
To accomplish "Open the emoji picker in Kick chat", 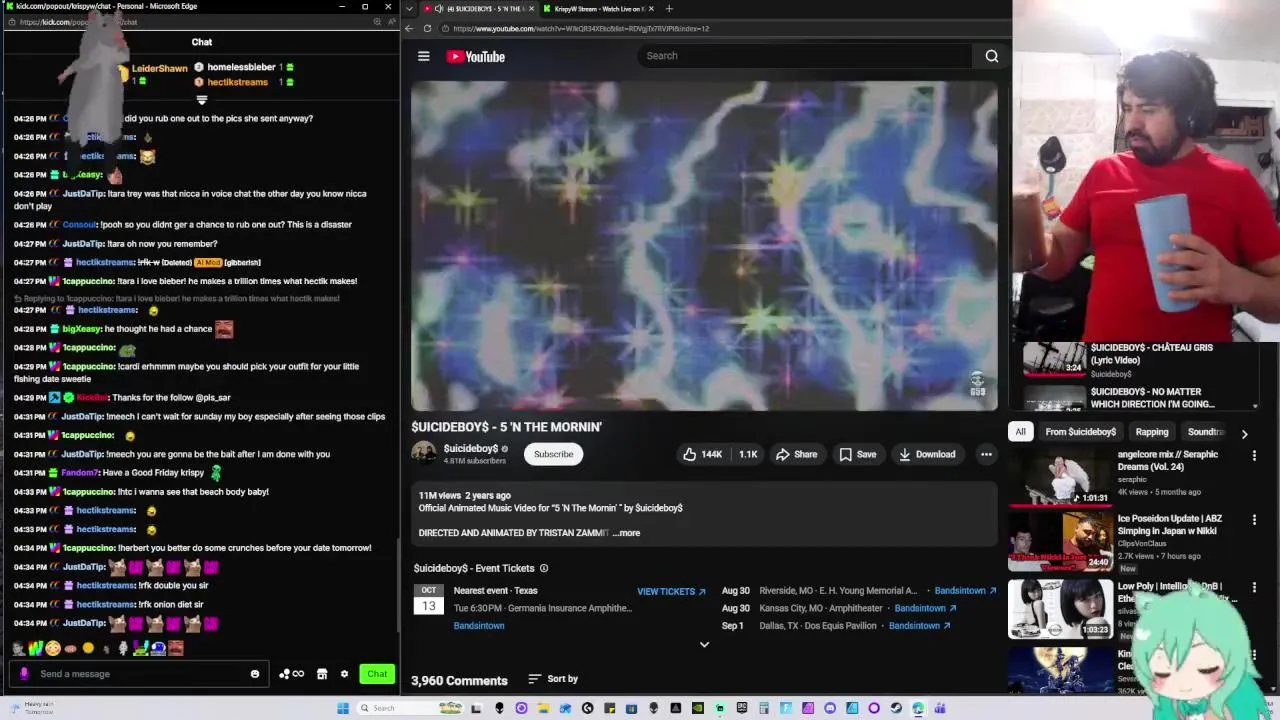I will click(x=255, y=674).
